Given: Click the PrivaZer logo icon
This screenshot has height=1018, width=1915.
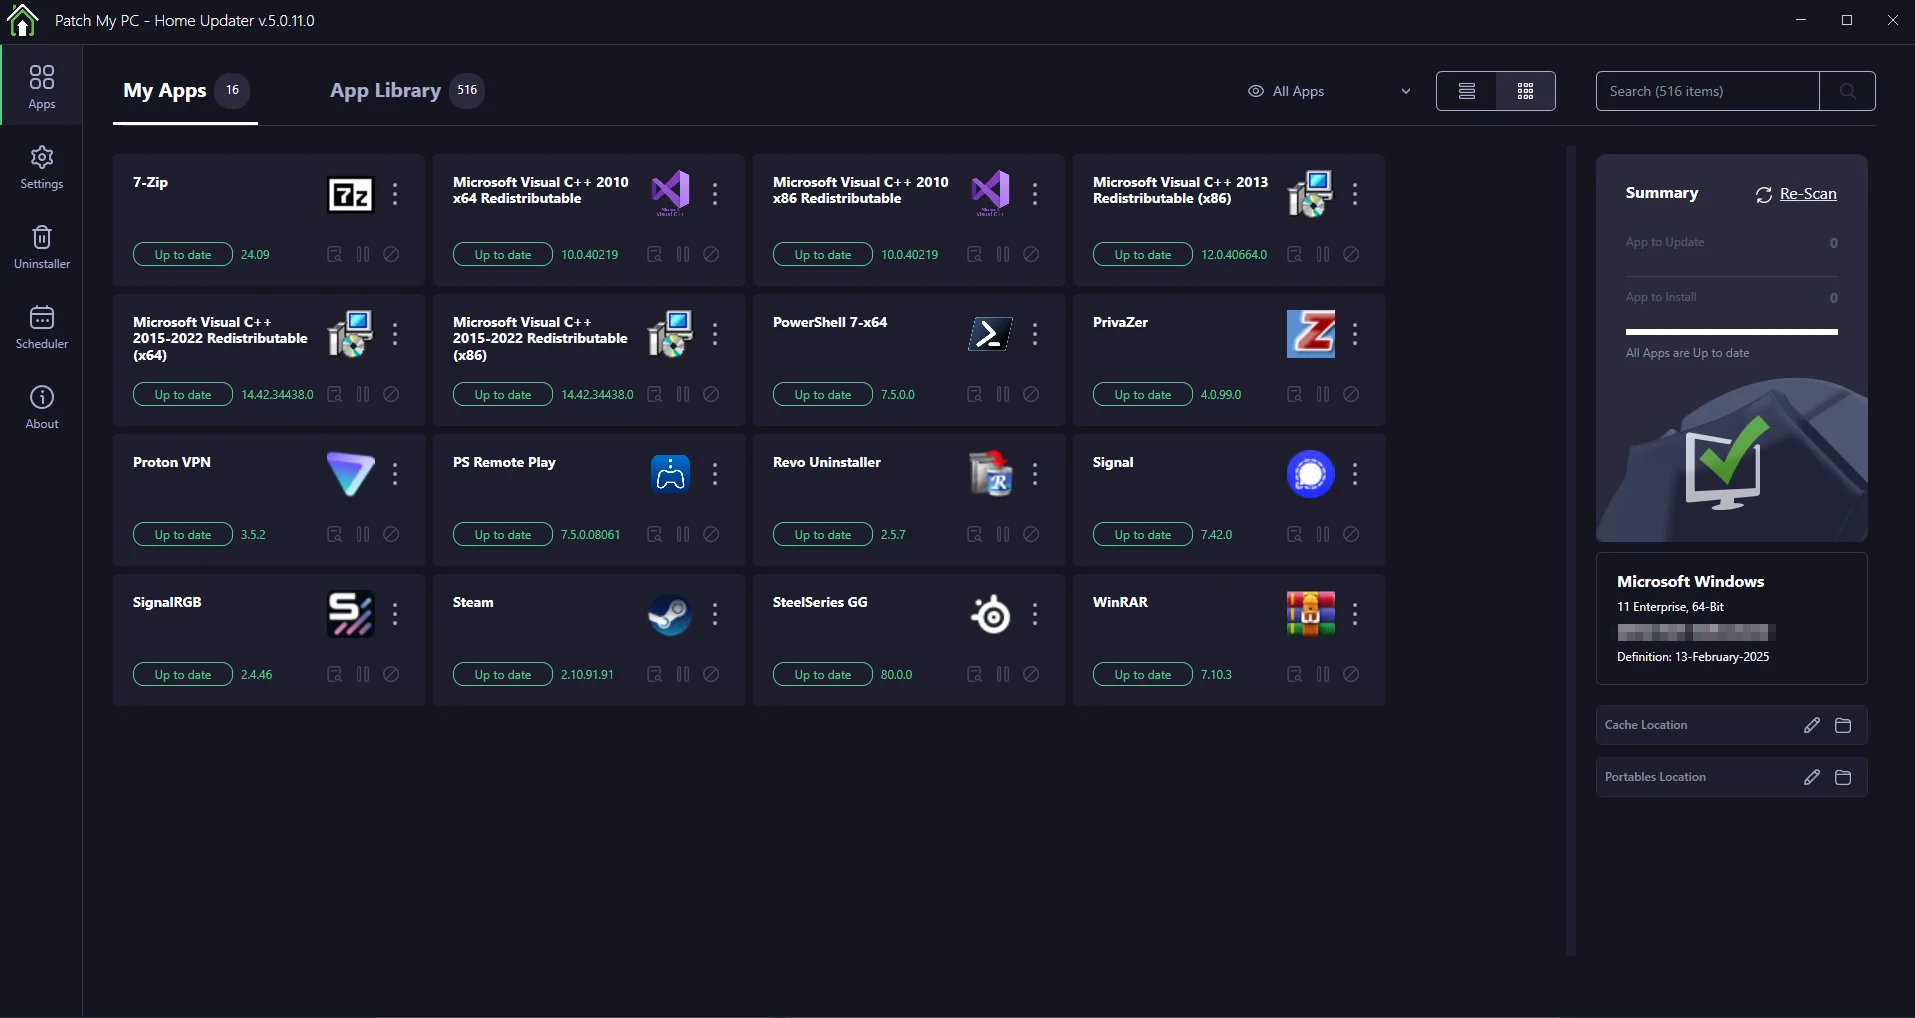Looking at the screenshot, I should pos(1311,334).
